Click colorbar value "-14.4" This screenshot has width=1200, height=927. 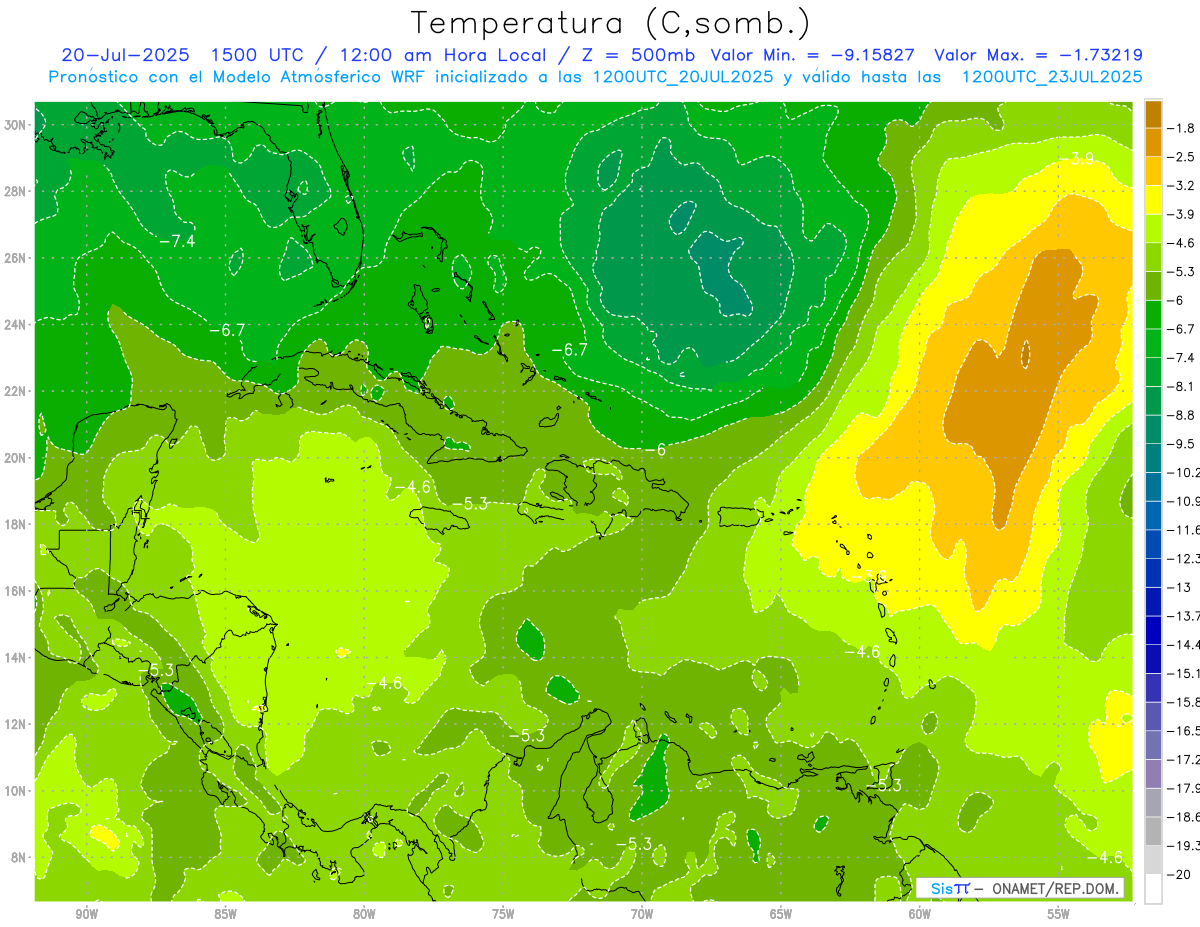1183,644
